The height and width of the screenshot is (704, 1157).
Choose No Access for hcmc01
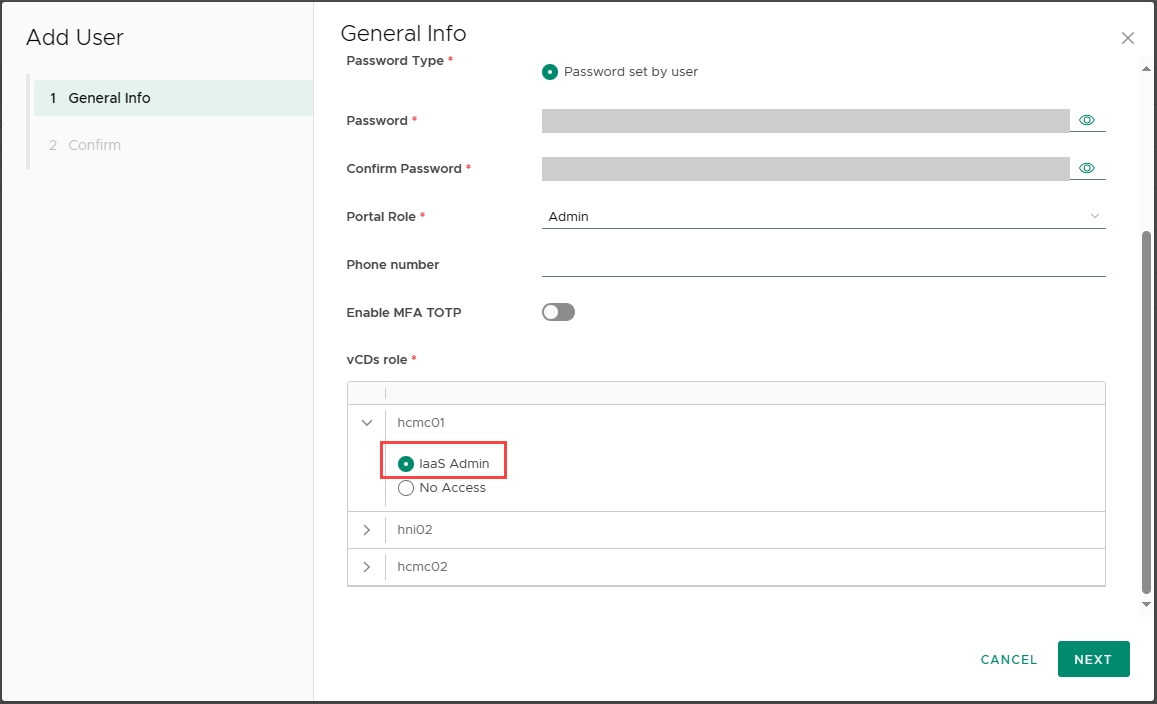pos(406,488)
